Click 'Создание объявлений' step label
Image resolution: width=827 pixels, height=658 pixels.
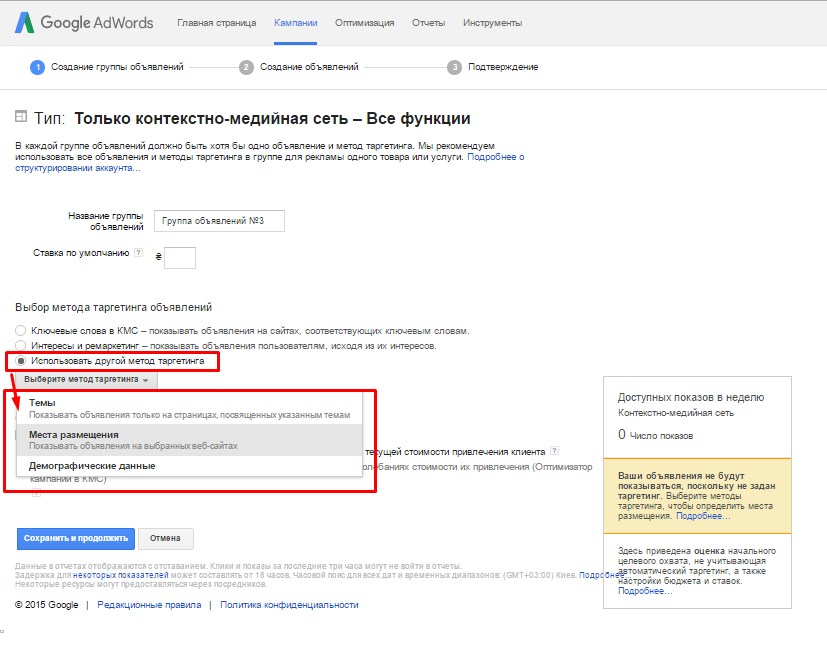309,67
